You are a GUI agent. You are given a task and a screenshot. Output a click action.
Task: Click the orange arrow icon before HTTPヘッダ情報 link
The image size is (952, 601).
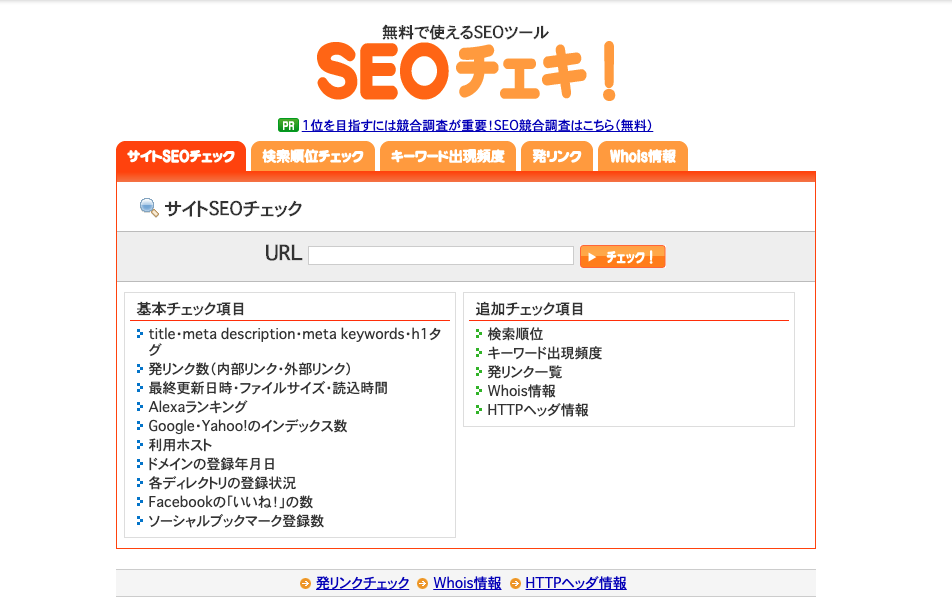[515, 583]
